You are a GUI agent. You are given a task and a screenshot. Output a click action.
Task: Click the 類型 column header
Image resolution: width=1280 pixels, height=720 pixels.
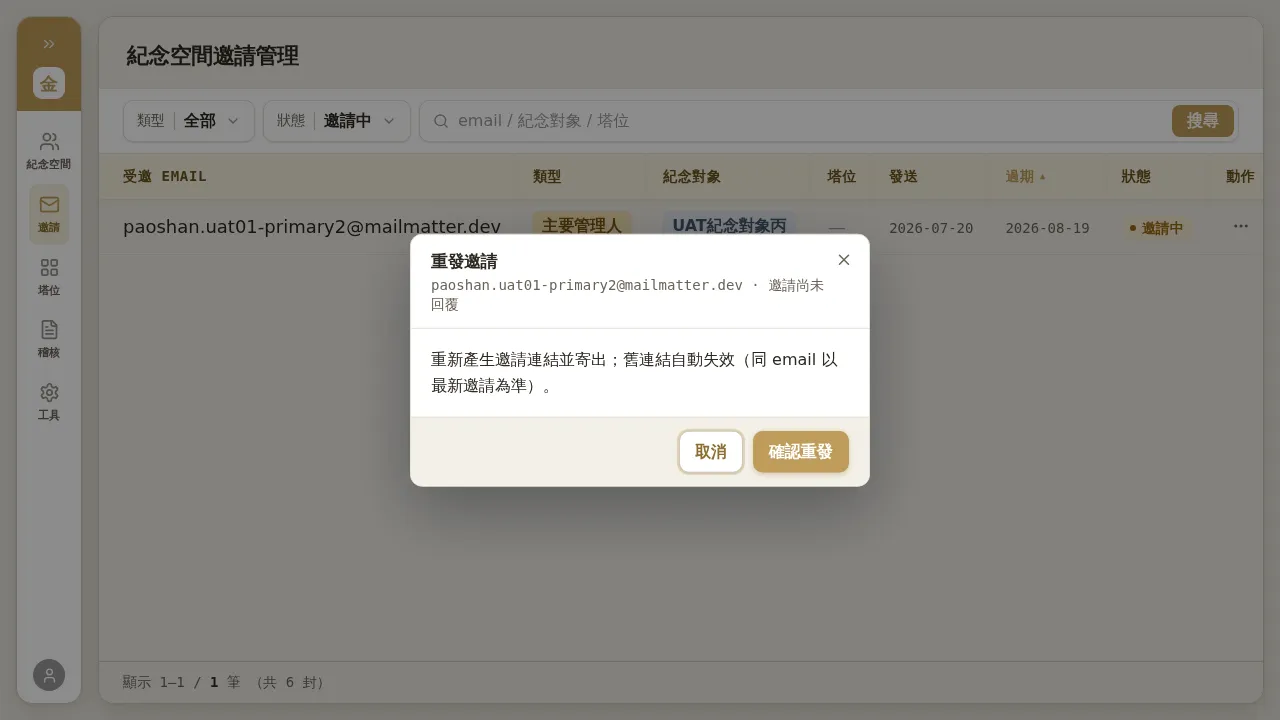(547, 176)
